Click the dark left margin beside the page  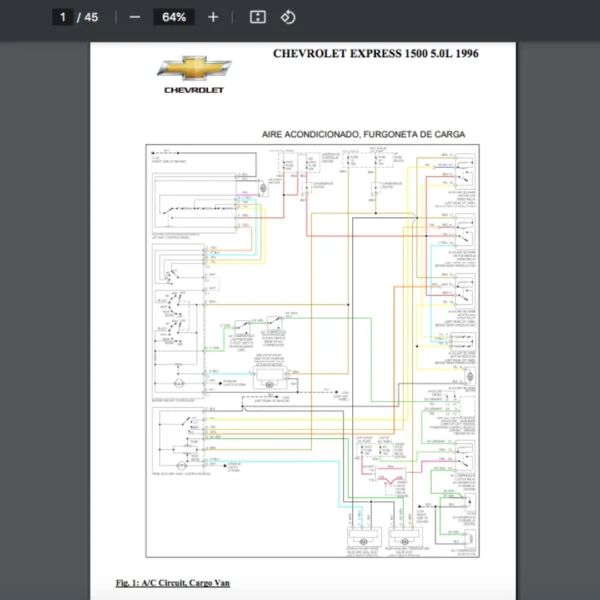coord(45,300)
